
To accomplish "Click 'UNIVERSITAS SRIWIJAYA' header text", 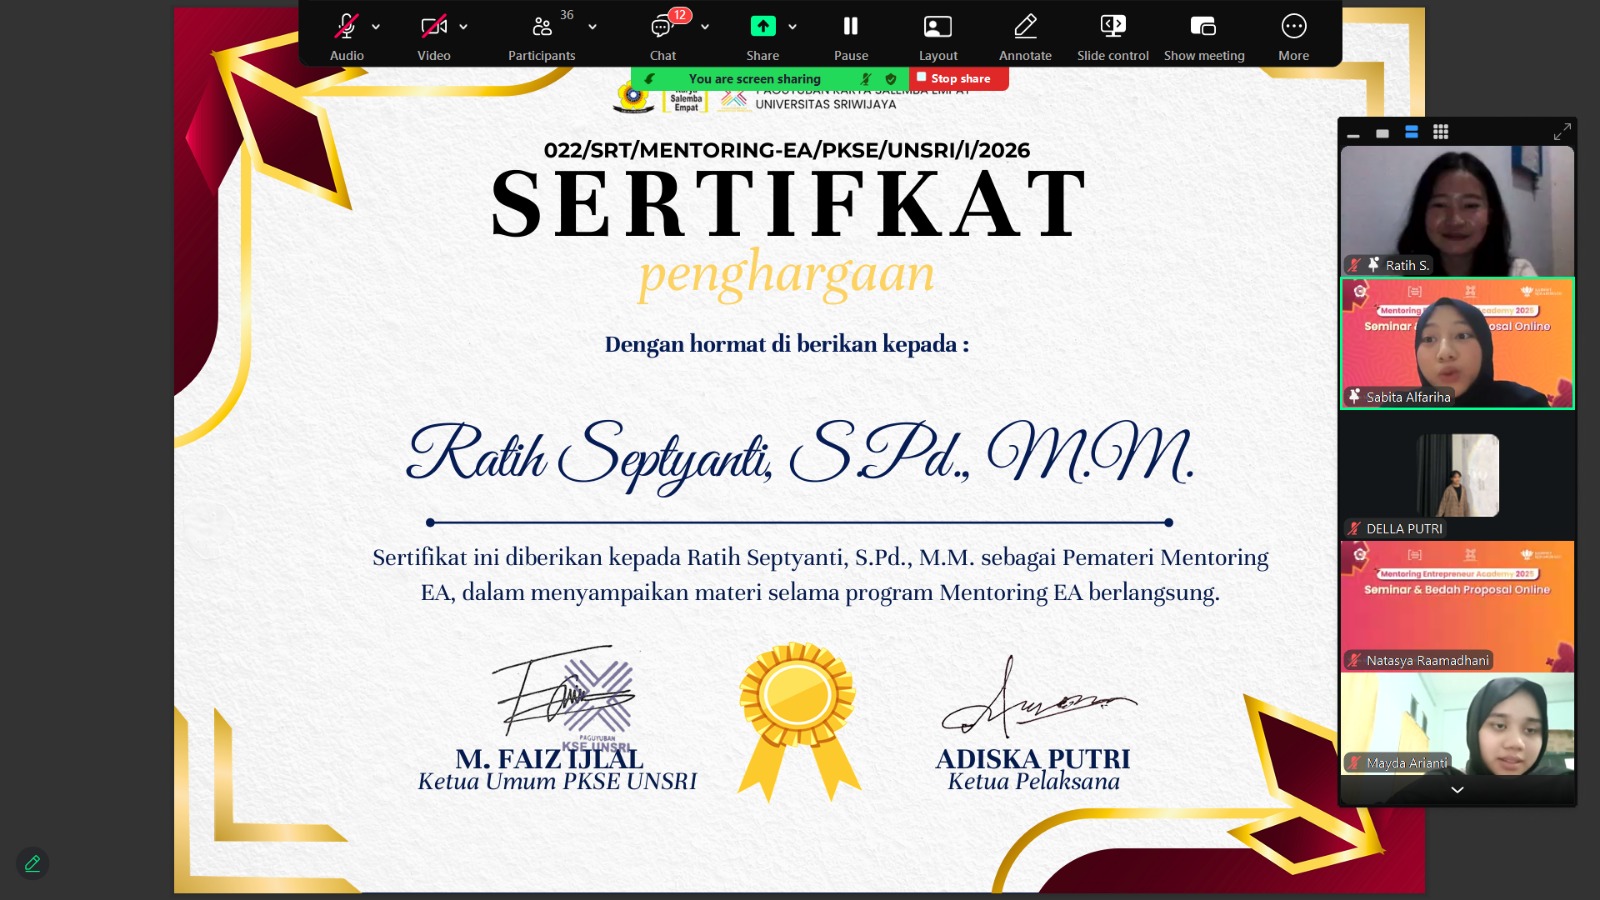I will tap(825, 104).
